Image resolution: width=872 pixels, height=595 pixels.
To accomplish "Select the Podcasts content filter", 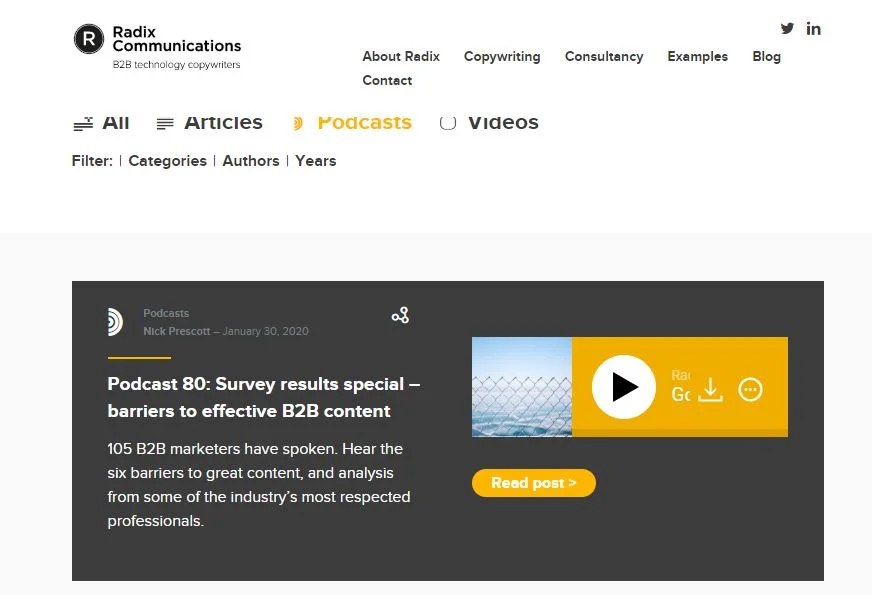I will click(x=352, y=123).
